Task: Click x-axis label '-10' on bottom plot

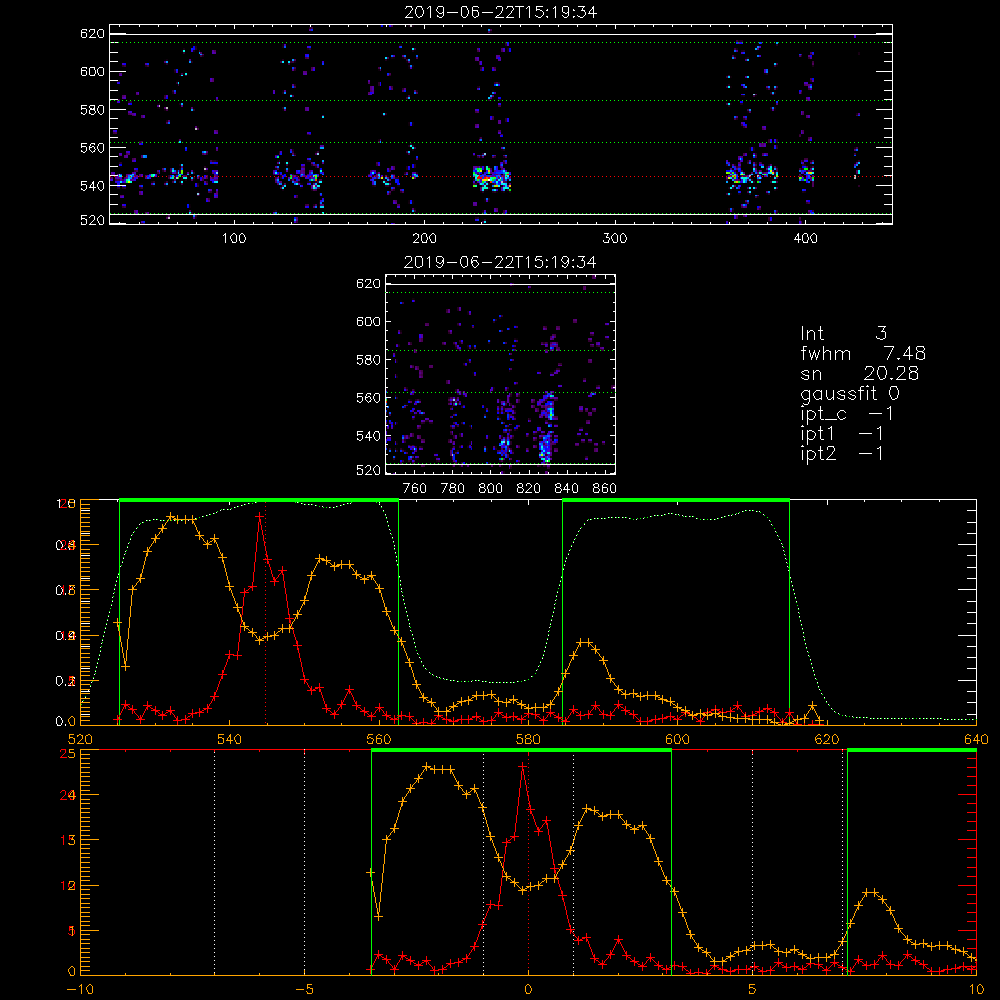Action: 80,989
